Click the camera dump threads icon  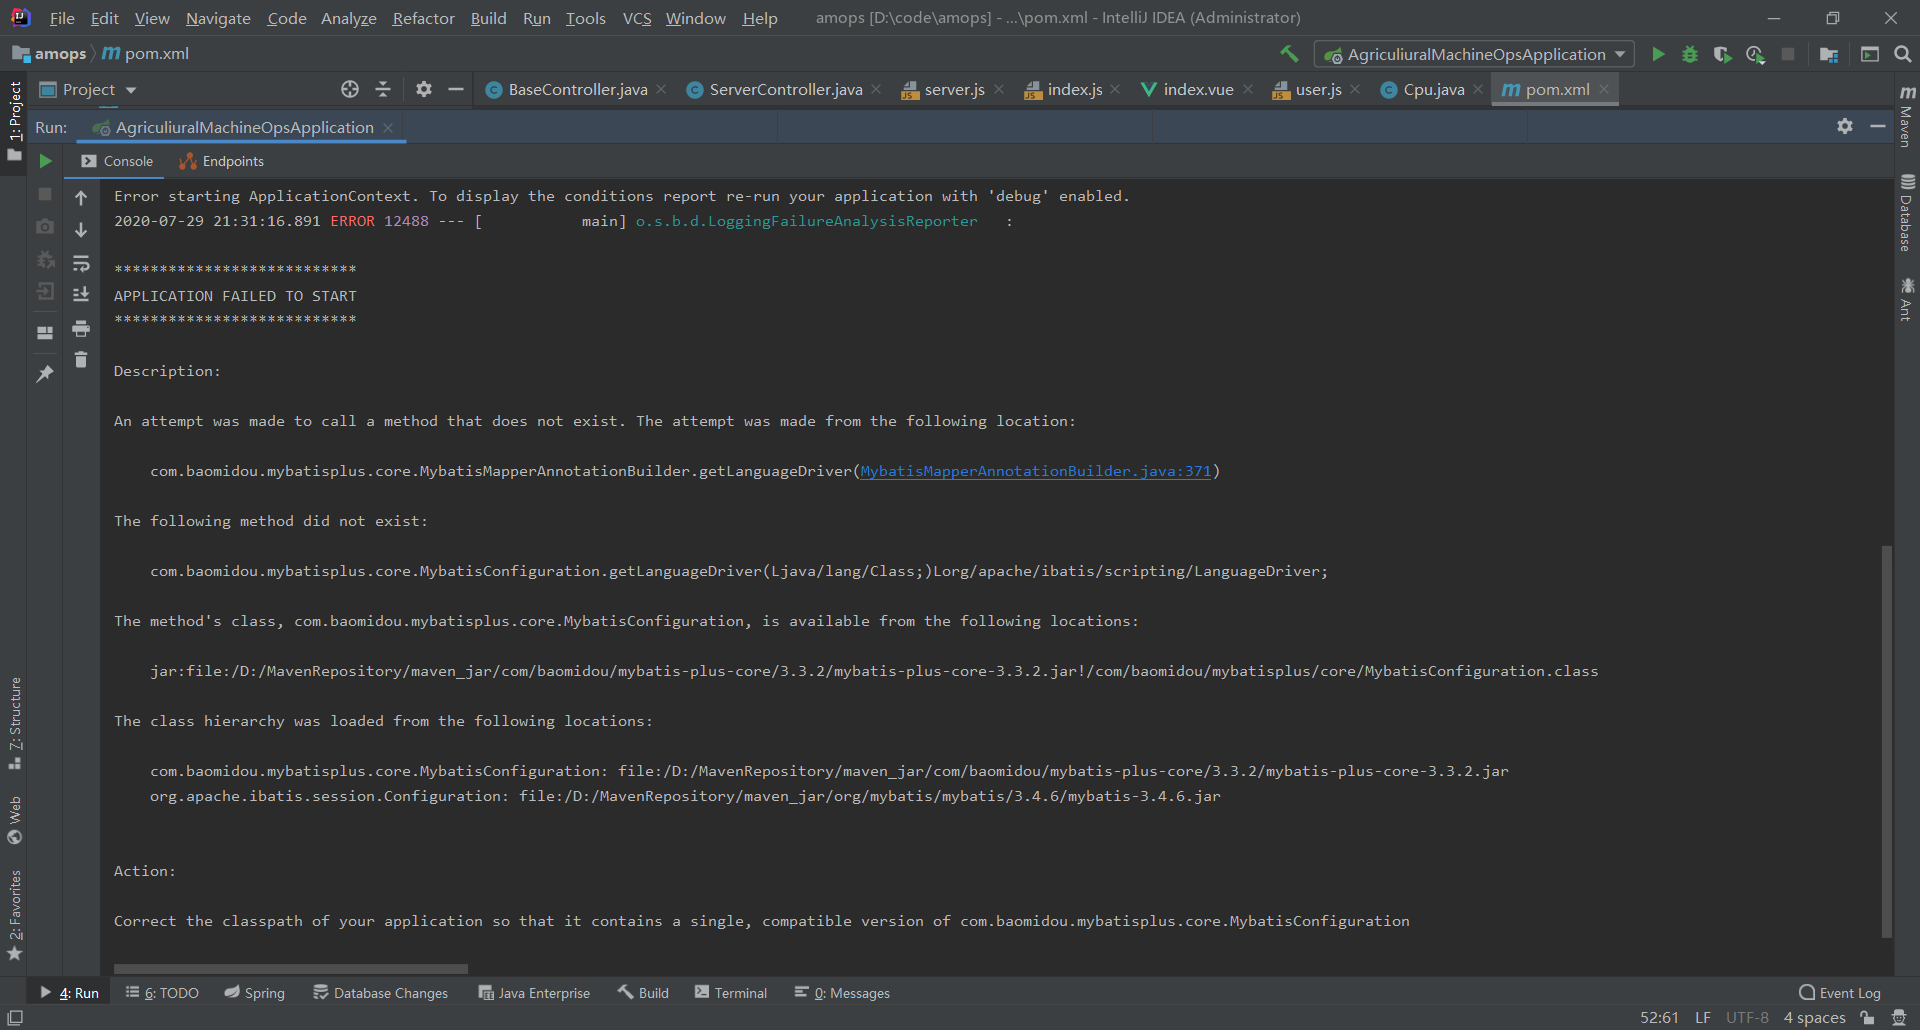coord(45,227)
